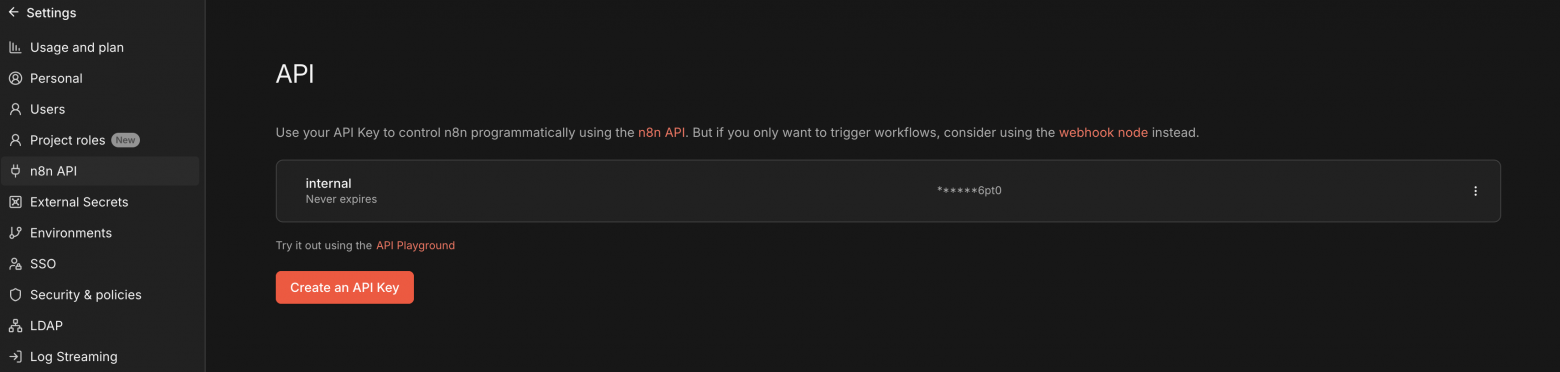Click the Log Streaming arrow icon
This screenshot has width=1560, height=372.
pos(15,357)
